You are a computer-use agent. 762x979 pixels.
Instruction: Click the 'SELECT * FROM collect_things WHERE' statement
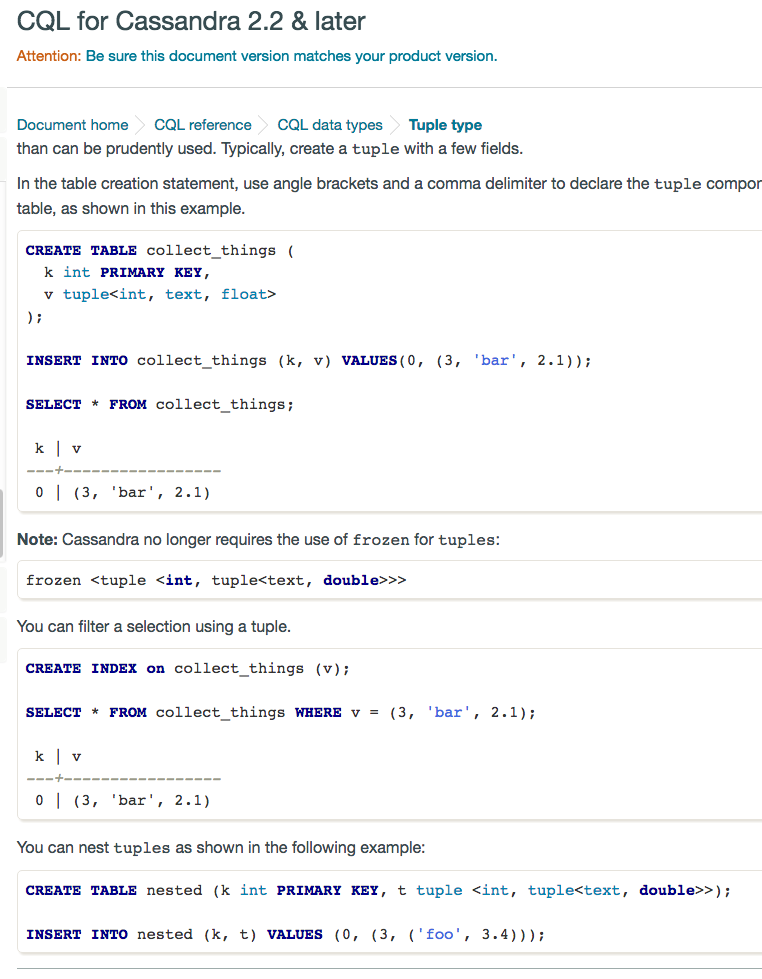[x=280, y=712]
